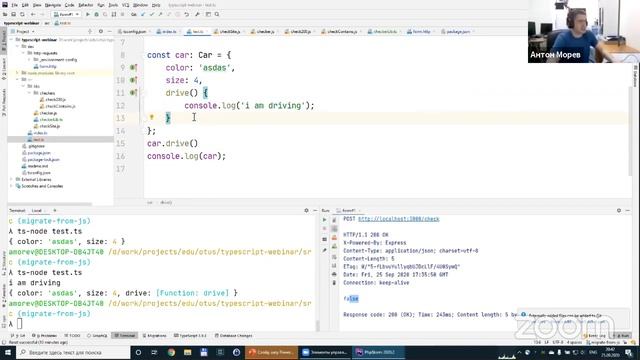The height and width of the screenshot is (360, 640).
Task: Collapse the checkers folder
Action: pyautogui.click(x=29, y=93)
